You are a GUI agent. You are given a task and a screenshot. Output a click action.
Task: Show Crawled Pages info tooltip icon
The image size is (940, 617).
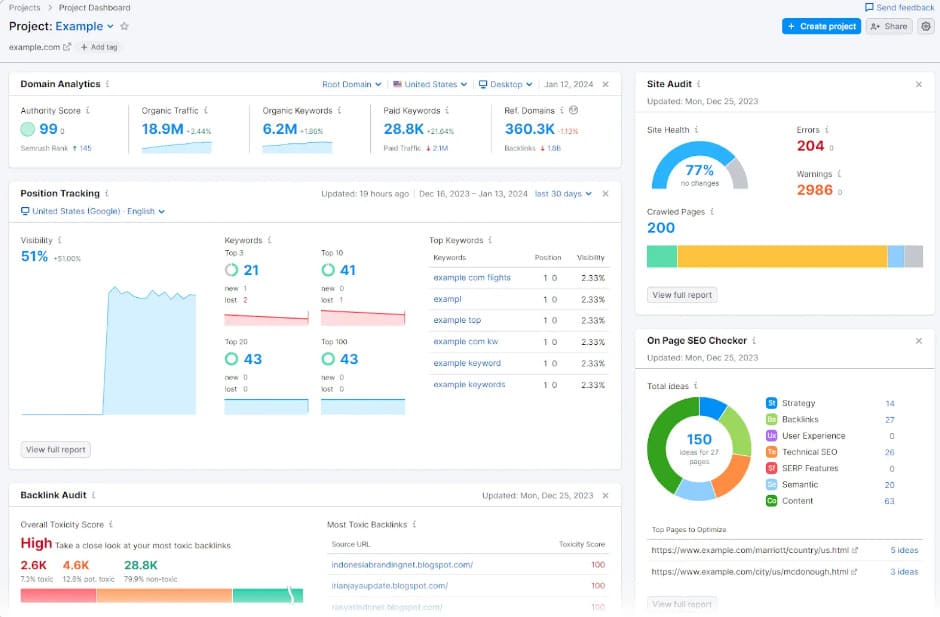pos(712,212)
